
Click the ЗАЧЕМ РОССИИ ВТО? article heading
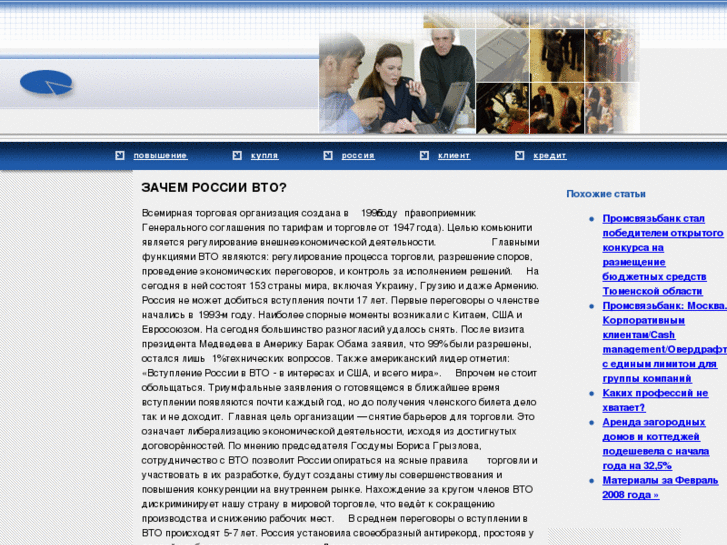pos(214,187)
